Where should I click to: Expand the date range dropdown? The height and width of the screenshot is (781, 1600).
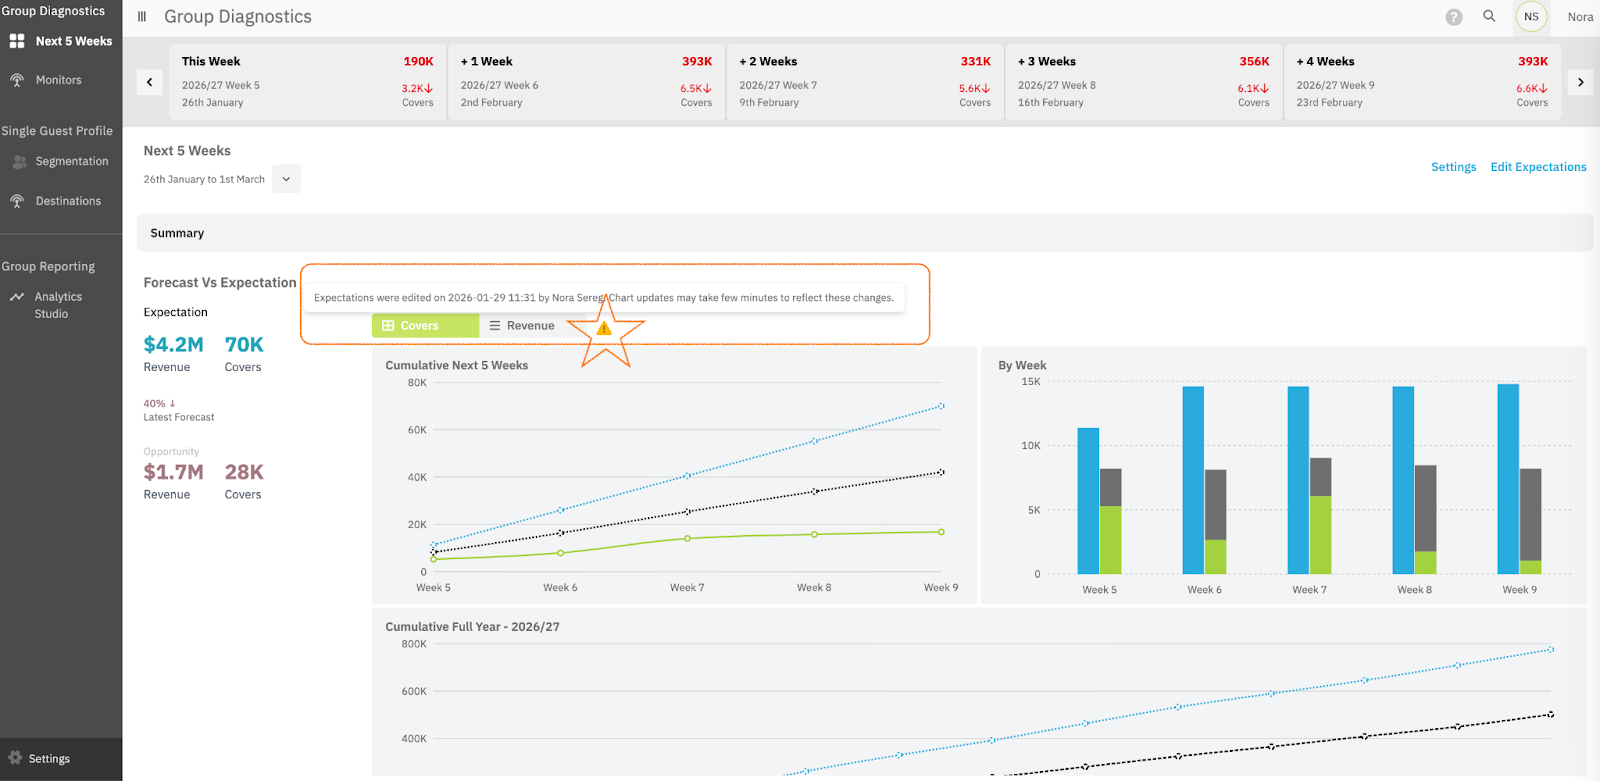click(286, 180)
